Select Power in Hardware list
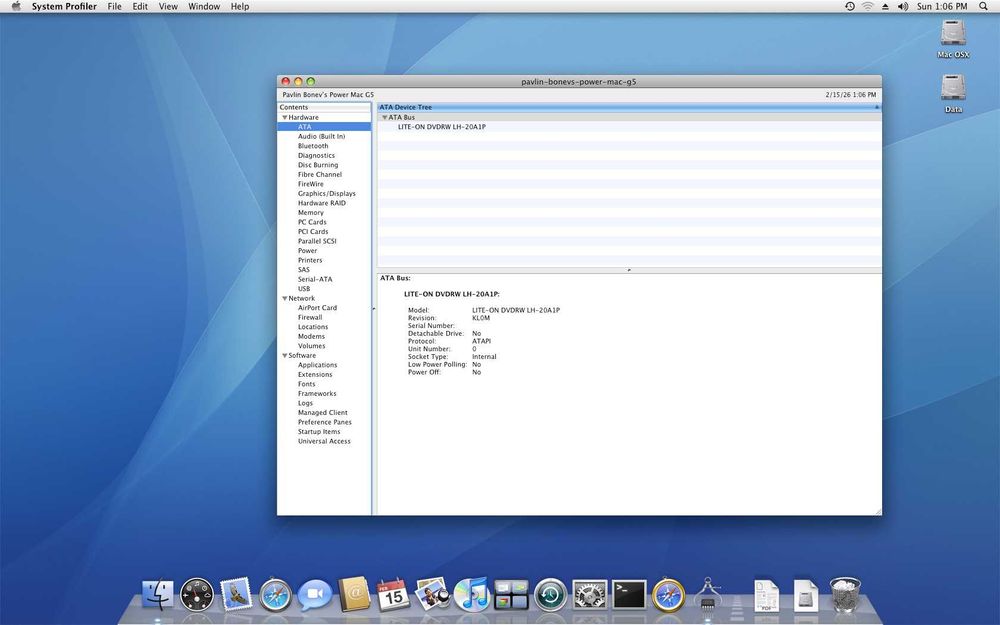 tap(307, 251)
